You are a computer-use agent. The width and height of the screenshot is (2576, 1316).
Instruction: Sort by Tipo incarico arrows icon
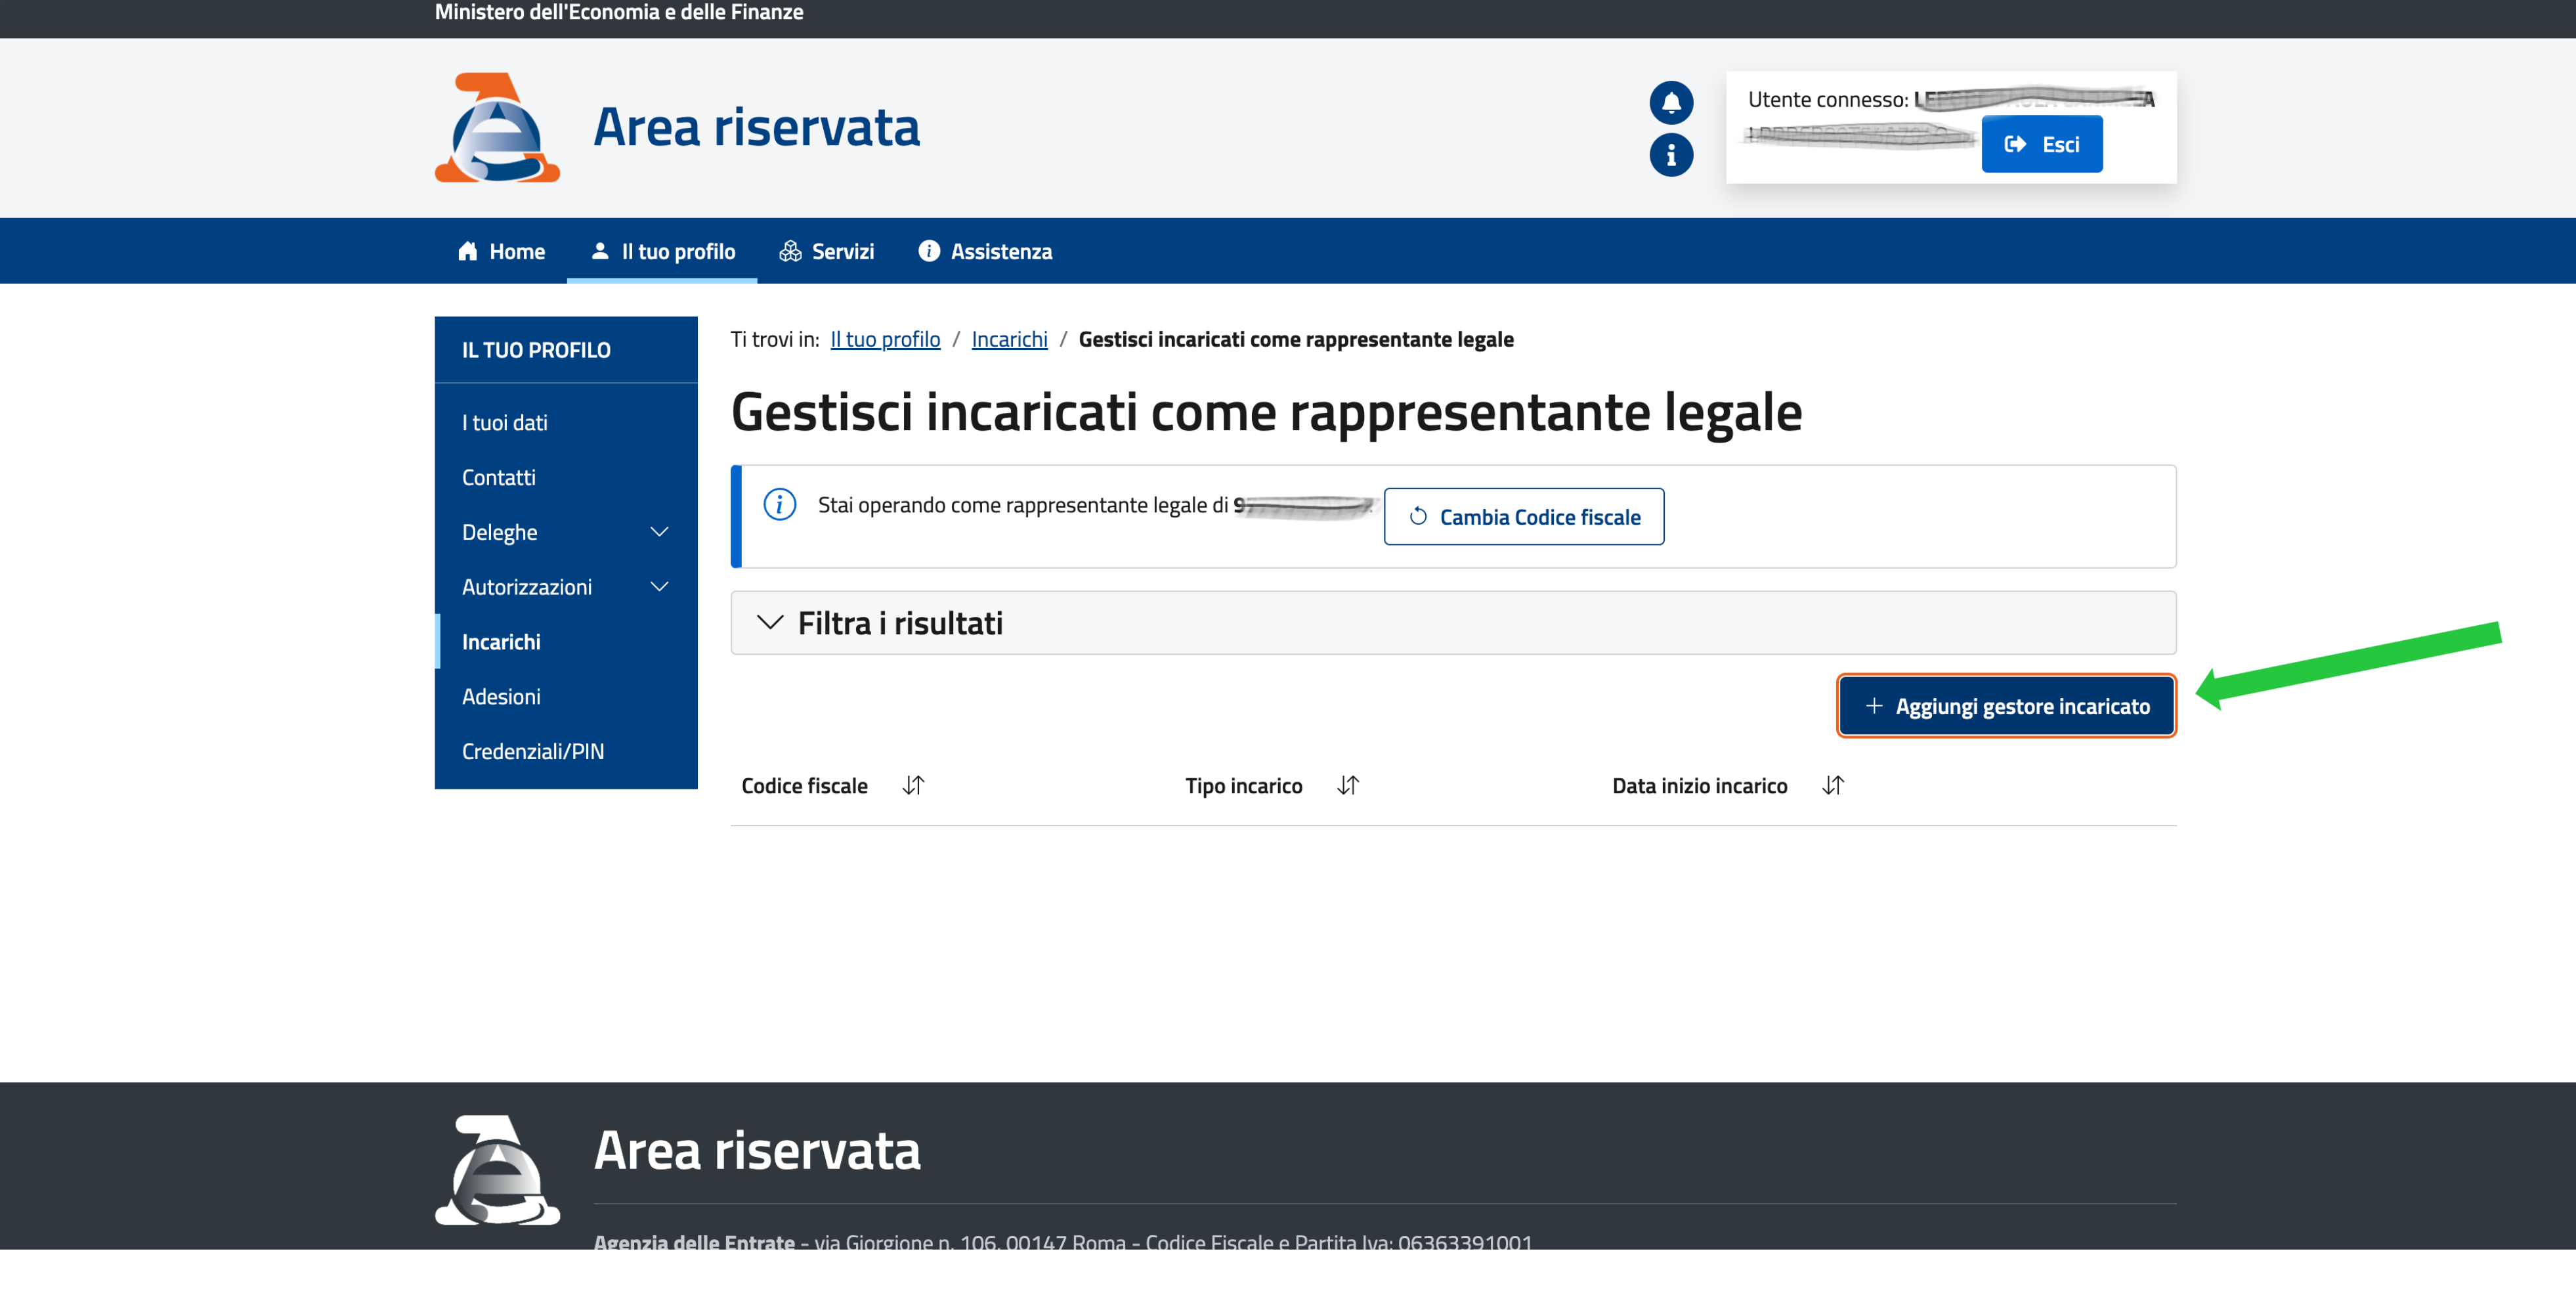(x=1347, y=786)
